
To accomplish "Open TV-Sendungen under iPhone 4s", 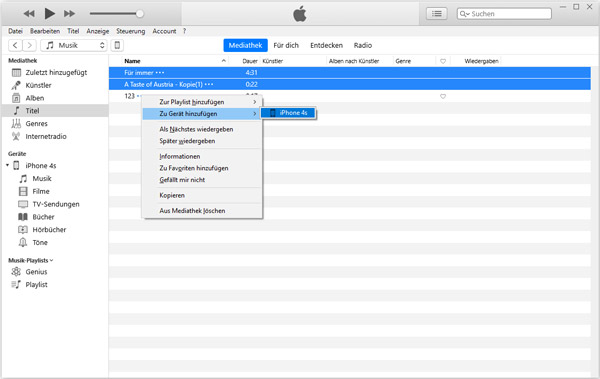I will coord(56,204).
